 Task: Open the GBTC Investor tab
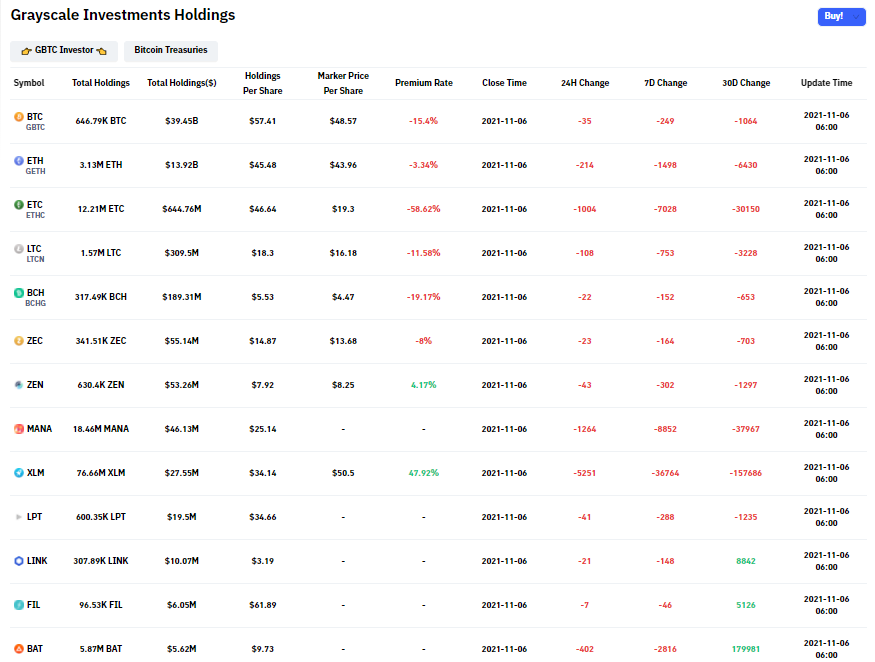[64, 51]
